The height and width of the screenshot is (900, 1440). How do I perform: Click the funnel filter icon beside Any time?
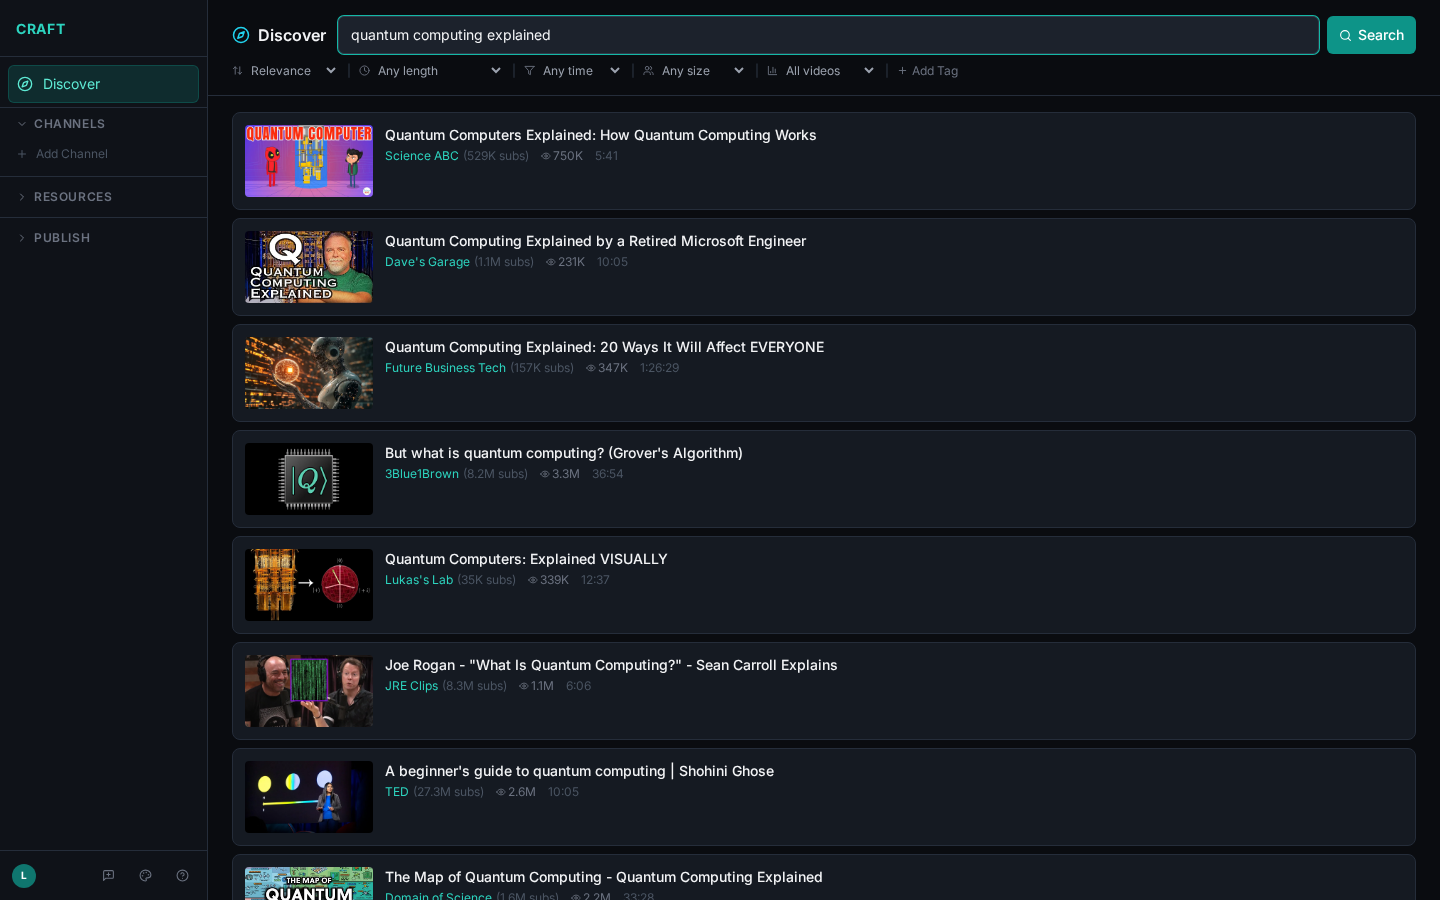tap(528, 70)
